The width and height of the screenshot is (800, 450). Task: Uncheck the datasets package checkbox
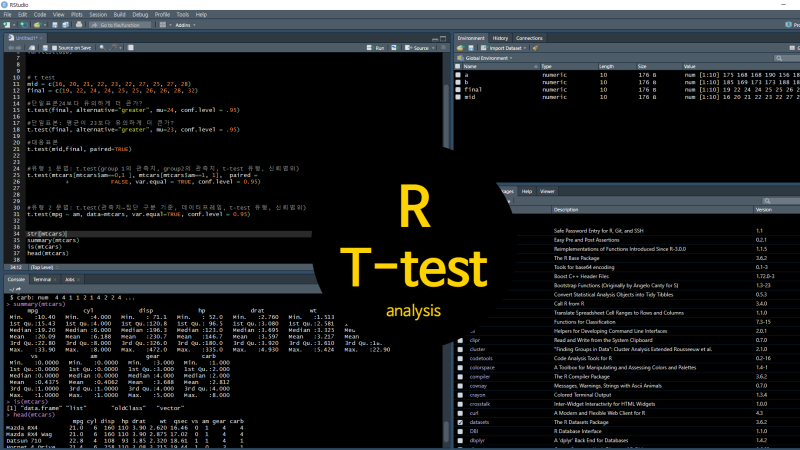460,422
